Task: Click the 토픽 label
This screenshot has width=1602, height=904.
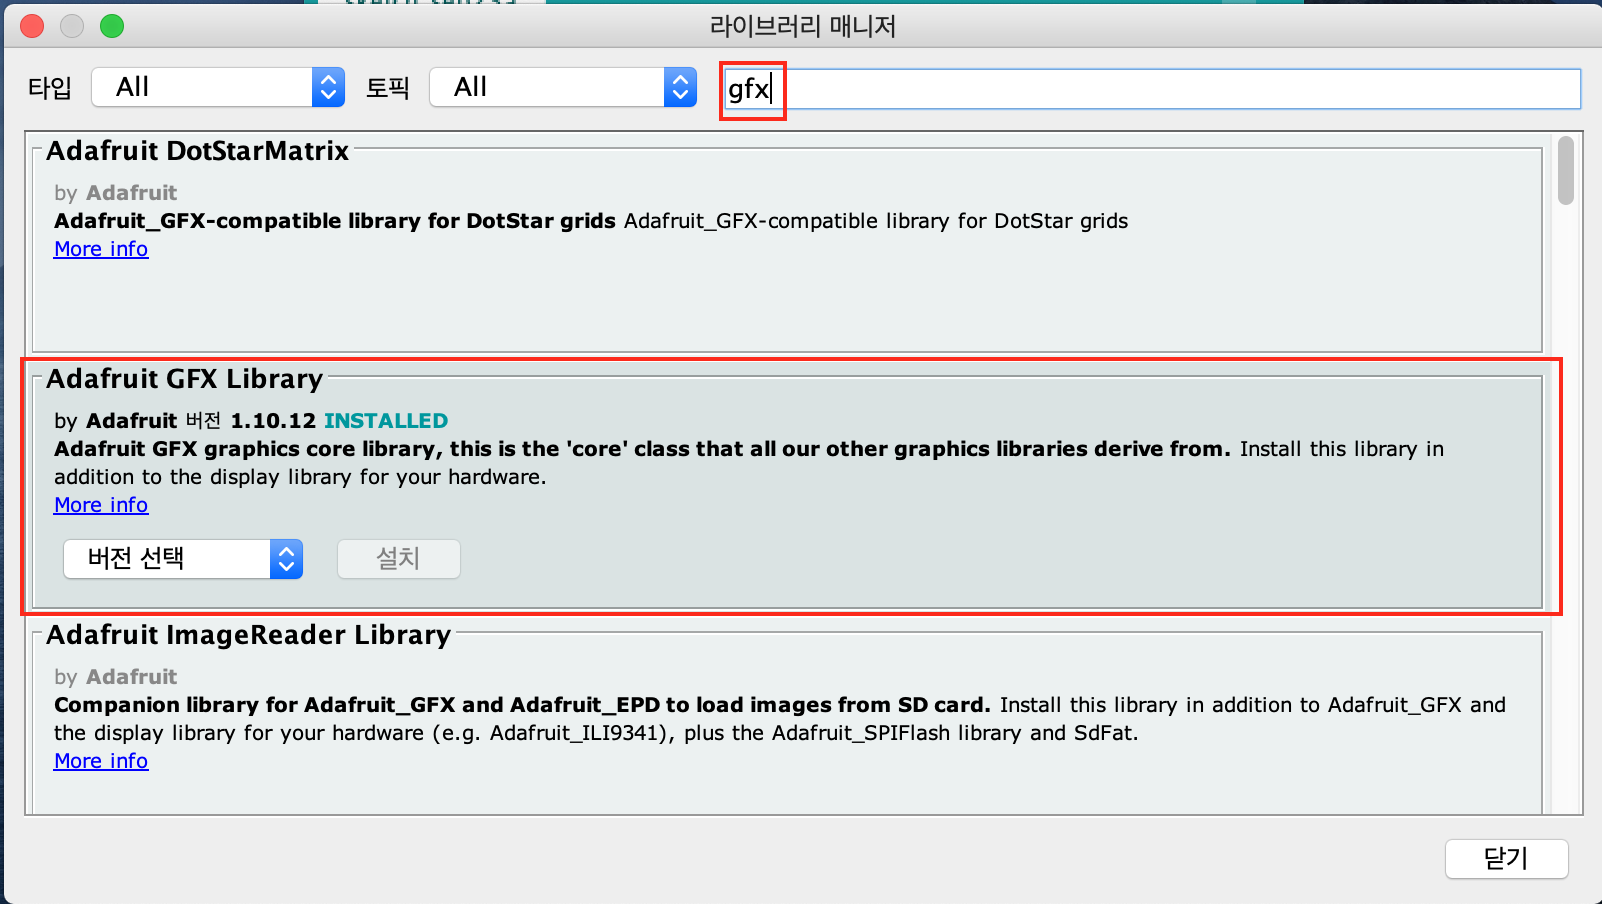Action: [x=388, y=88]
